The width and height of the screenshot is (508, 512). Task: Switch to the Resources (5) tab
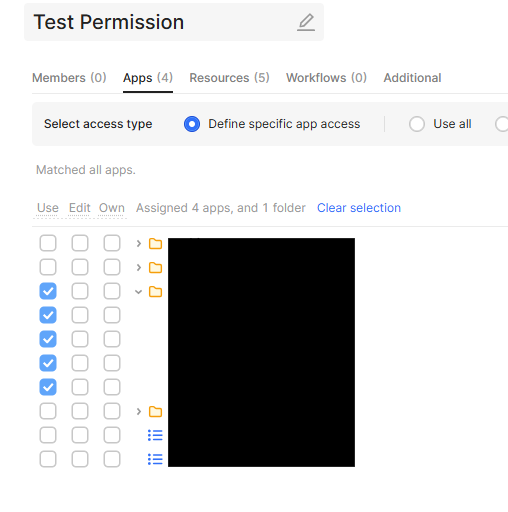tap(229, 78)
